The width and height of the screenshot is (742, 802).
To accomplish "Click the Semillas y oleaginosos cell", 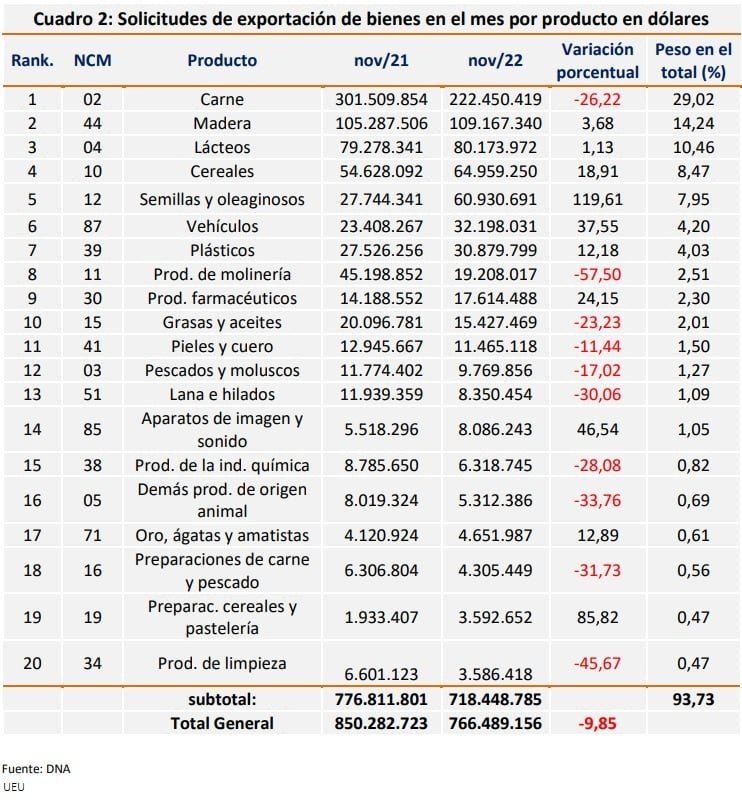I will coord(222,199).
